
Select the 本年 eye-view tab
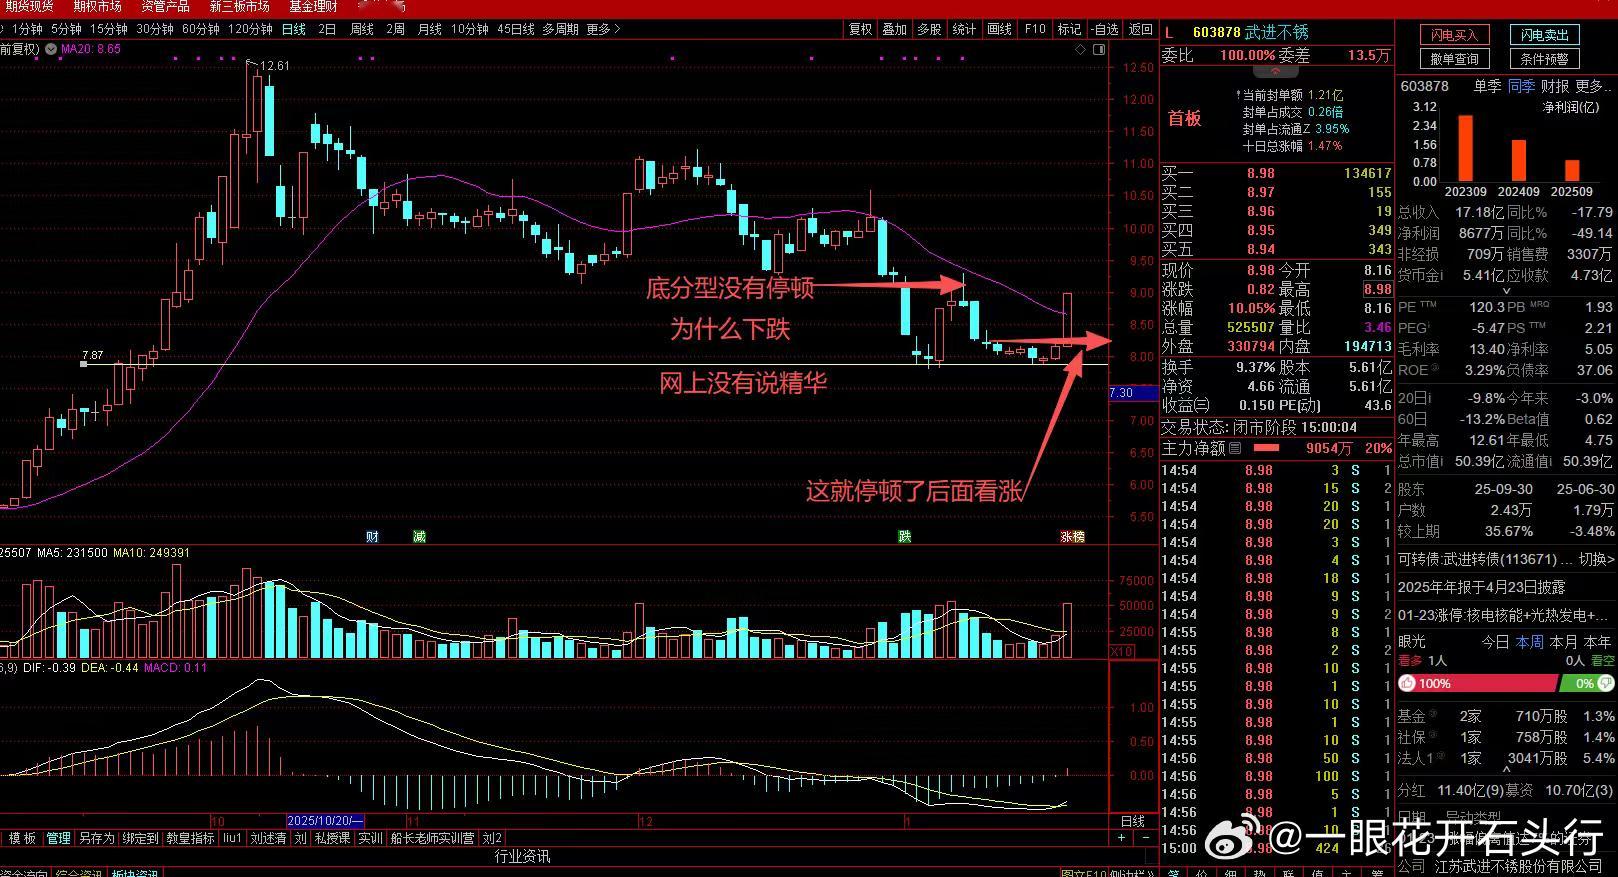(x=1598, y=641)
